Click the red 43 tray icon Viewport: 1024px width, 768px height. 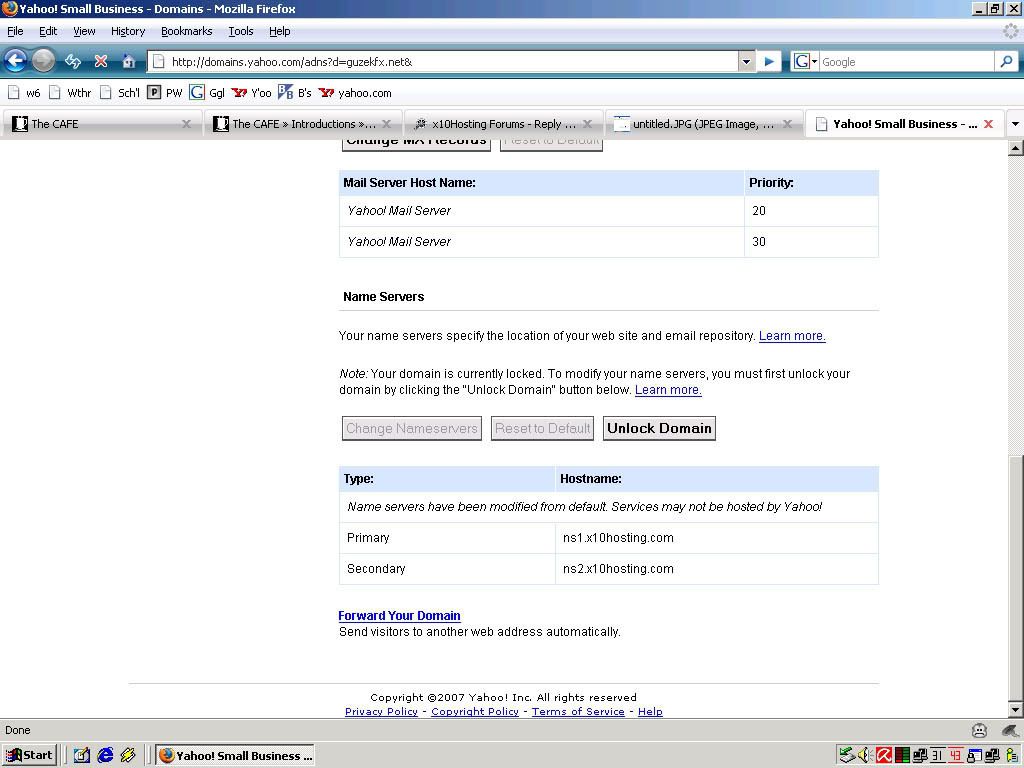pos(956,756)
